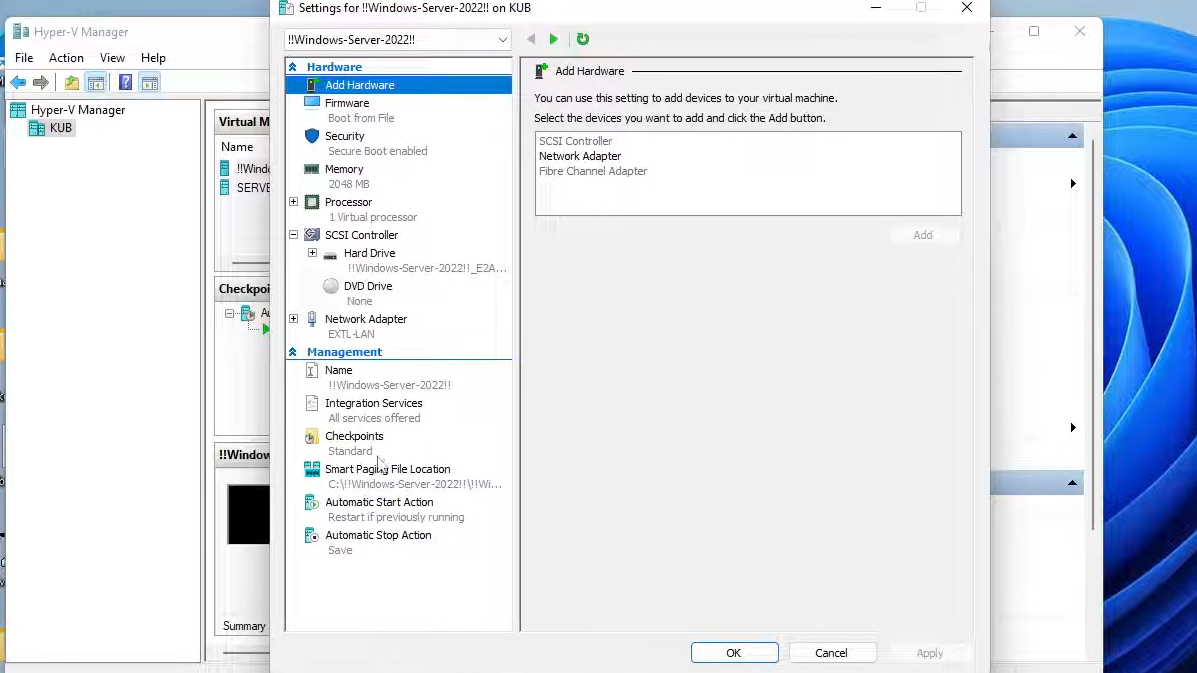Image resolution: width=1197 pixels, height=673 pixels.
Task: Click the Back arrow in Hyper-V Manager toolbar
Action: tap(18, 82)
